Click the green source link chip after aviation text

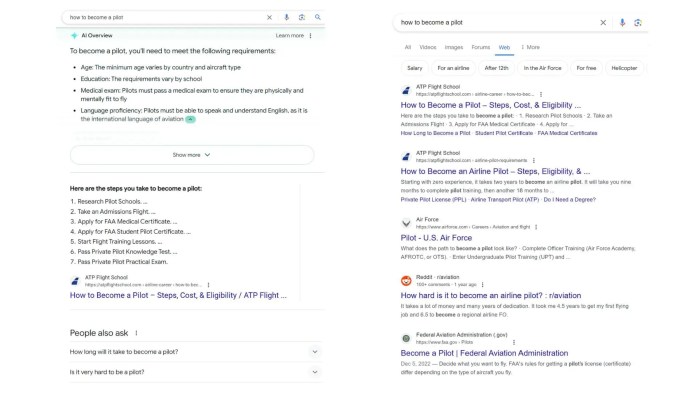(x=191, y=119)
